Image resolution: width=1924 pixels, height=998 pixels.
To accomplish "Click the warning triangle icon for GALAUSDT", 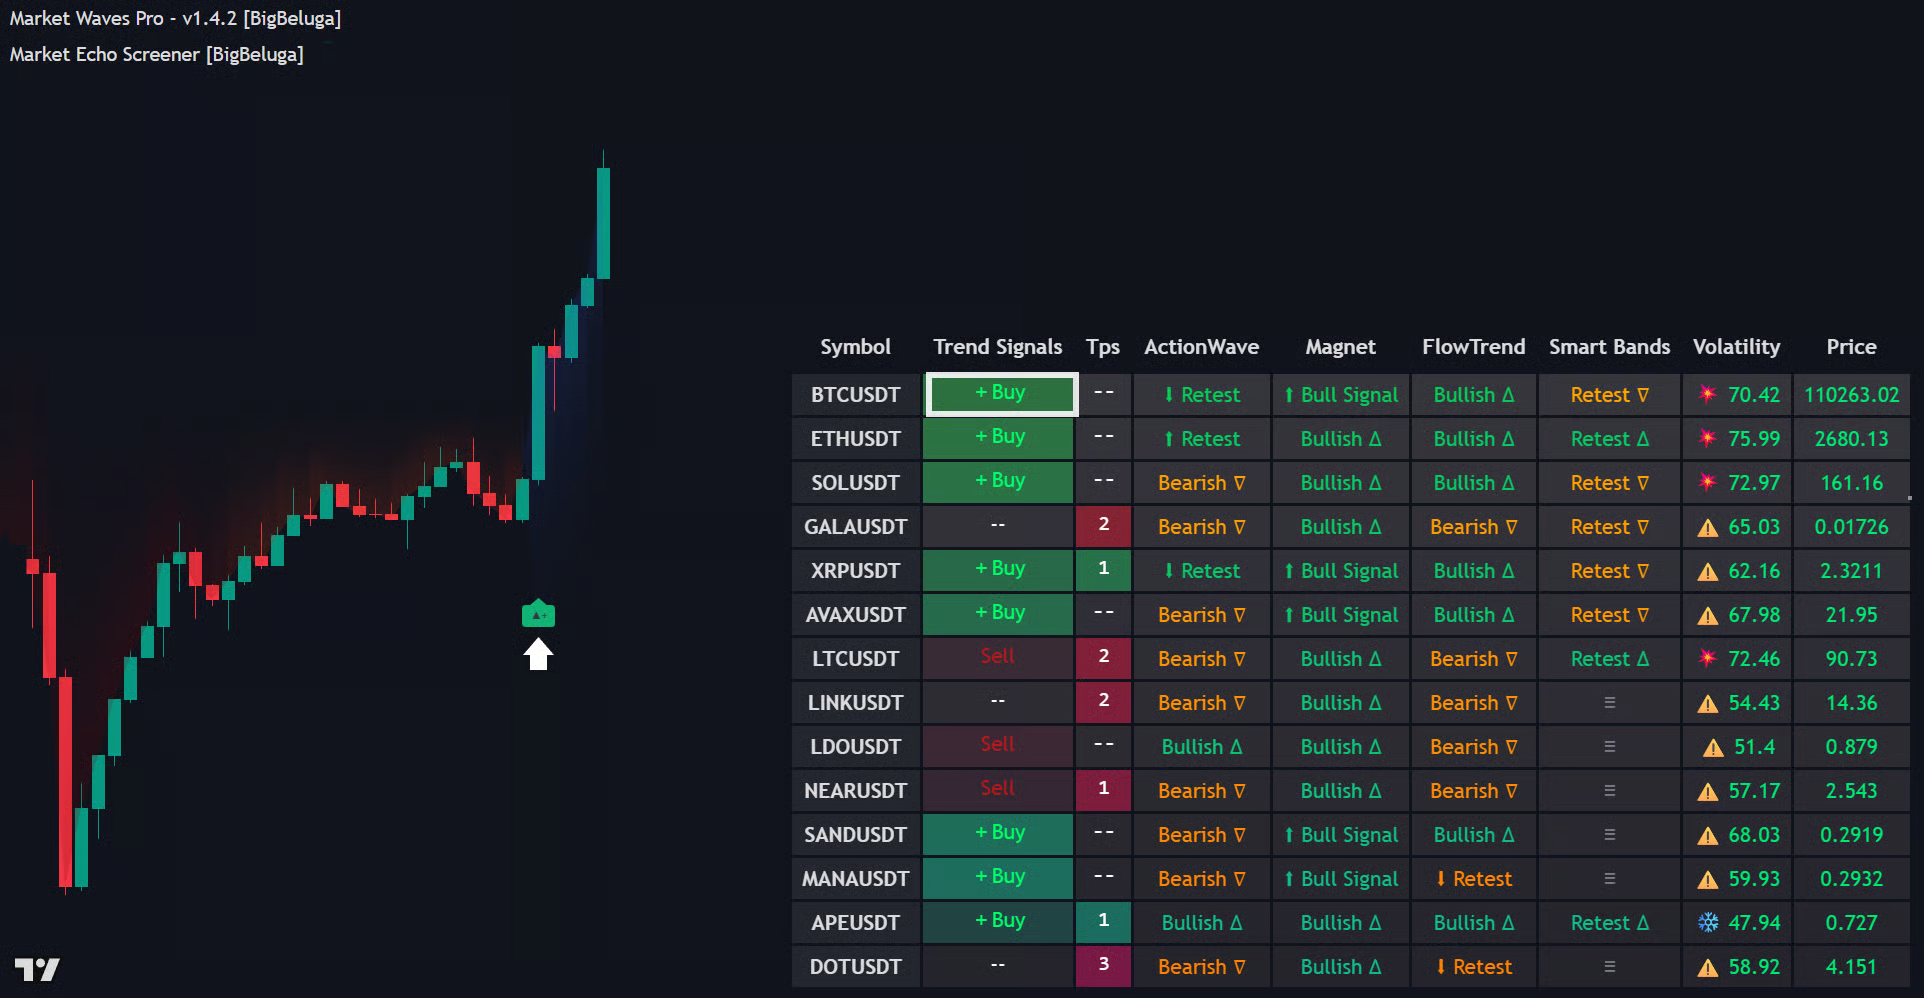I will click(1708, 527).
